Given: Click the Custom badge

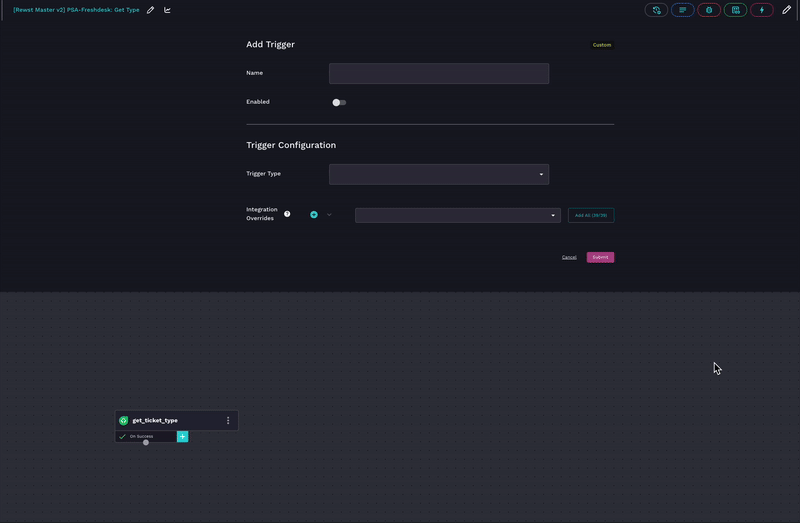Looking at the screenshot, I should 602,45.
